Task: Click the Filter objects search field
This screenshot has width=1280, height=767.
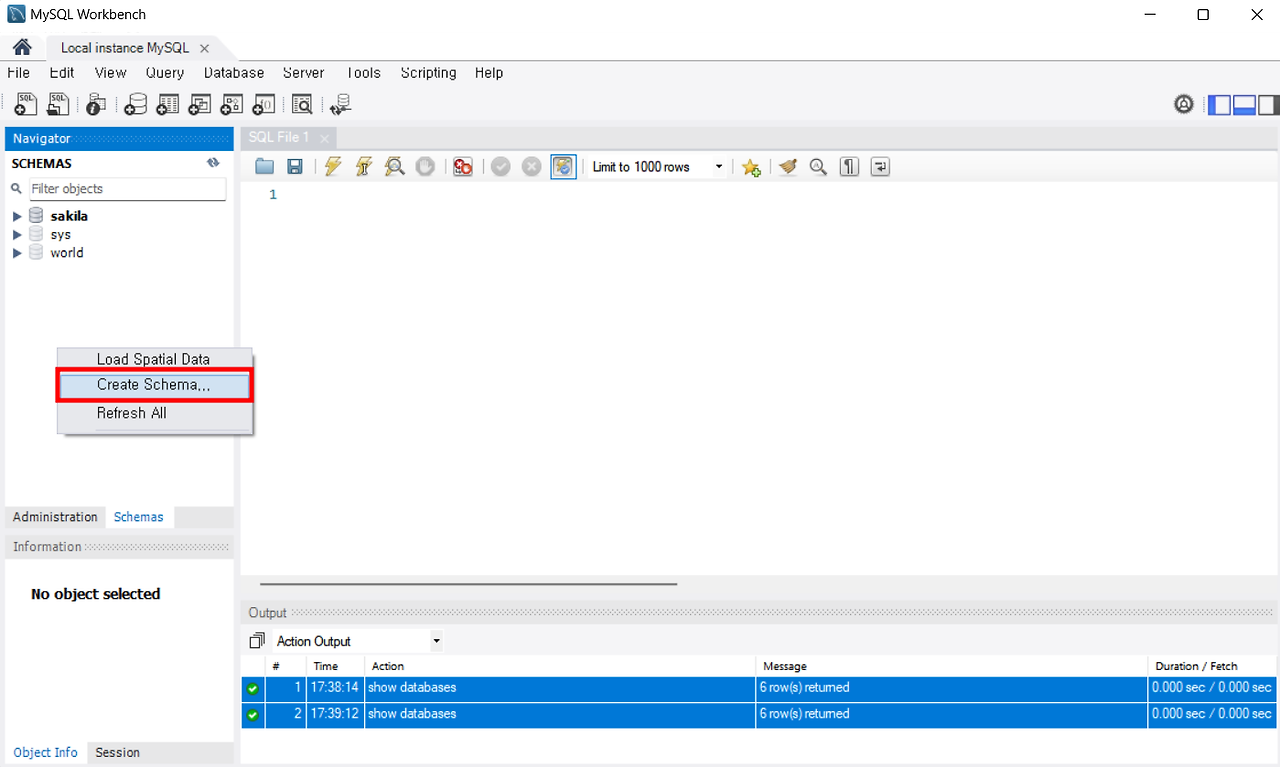Action: [x=126, y=189]
